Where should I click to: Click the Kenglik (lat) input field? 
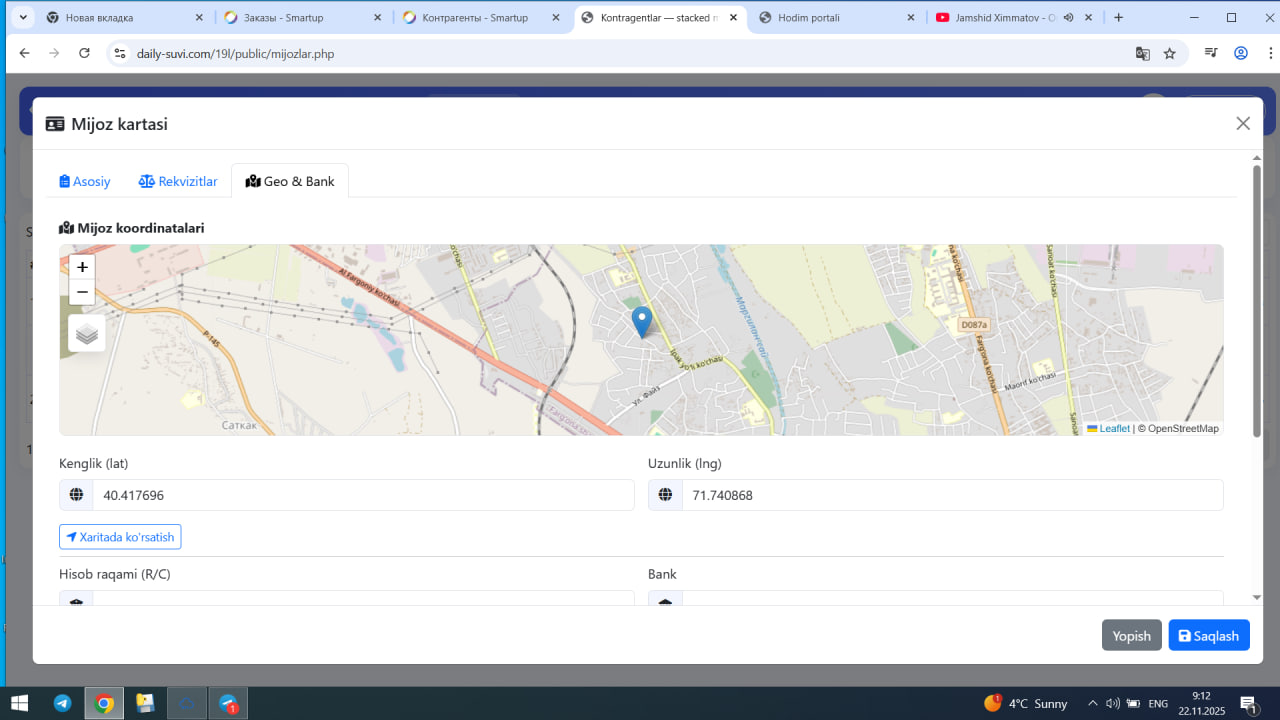point(363,495)
